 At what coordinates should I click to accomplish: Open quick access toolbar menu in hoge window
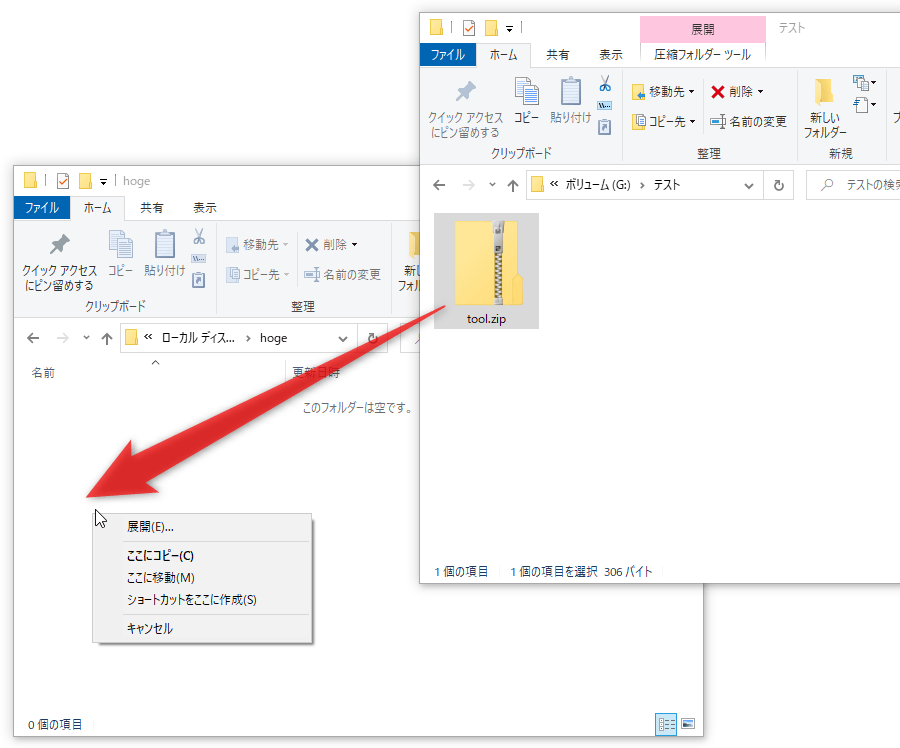103,181
